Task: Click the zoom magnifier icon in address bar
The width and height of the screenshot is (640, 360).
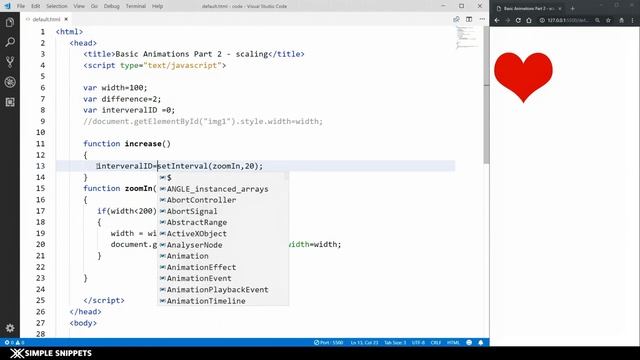Action: (x=598, y=20)
